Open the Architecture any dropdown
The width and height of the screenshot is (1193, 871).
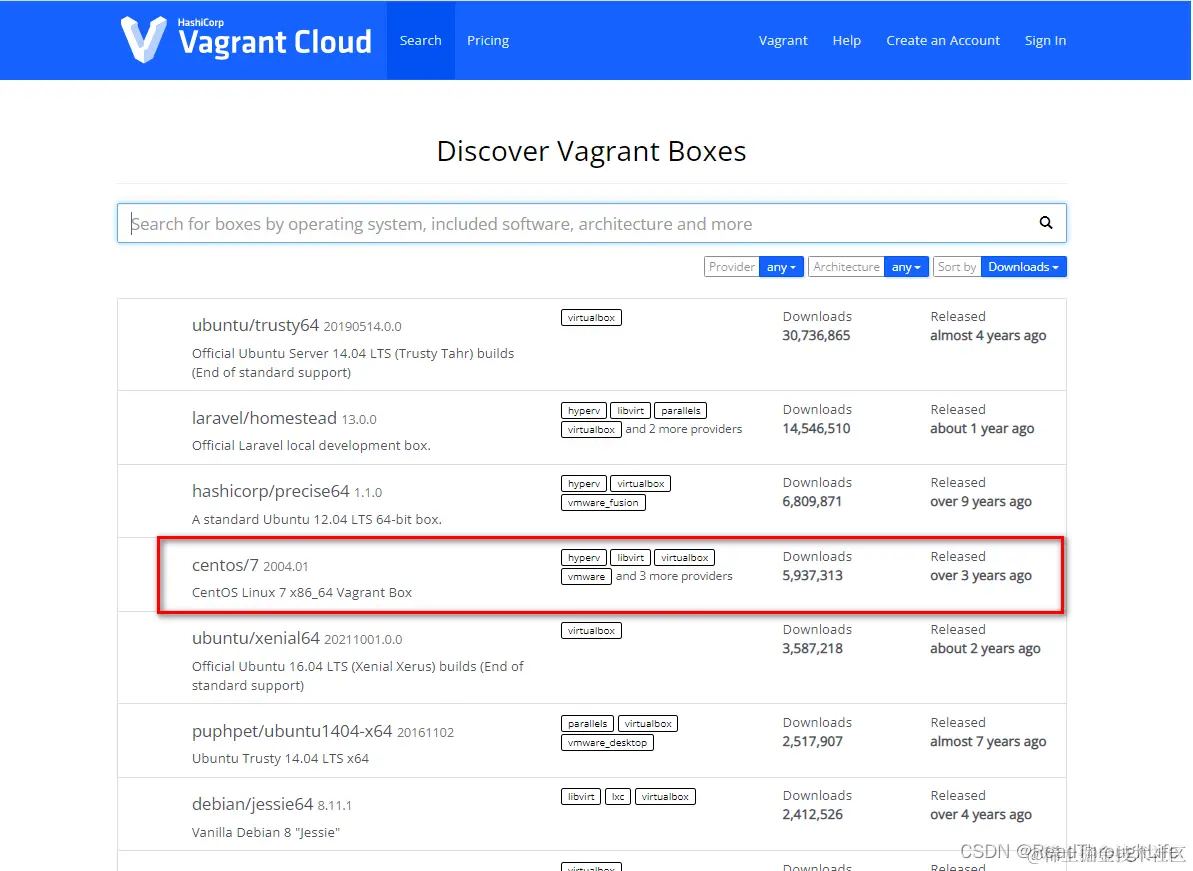pos(905,267)
